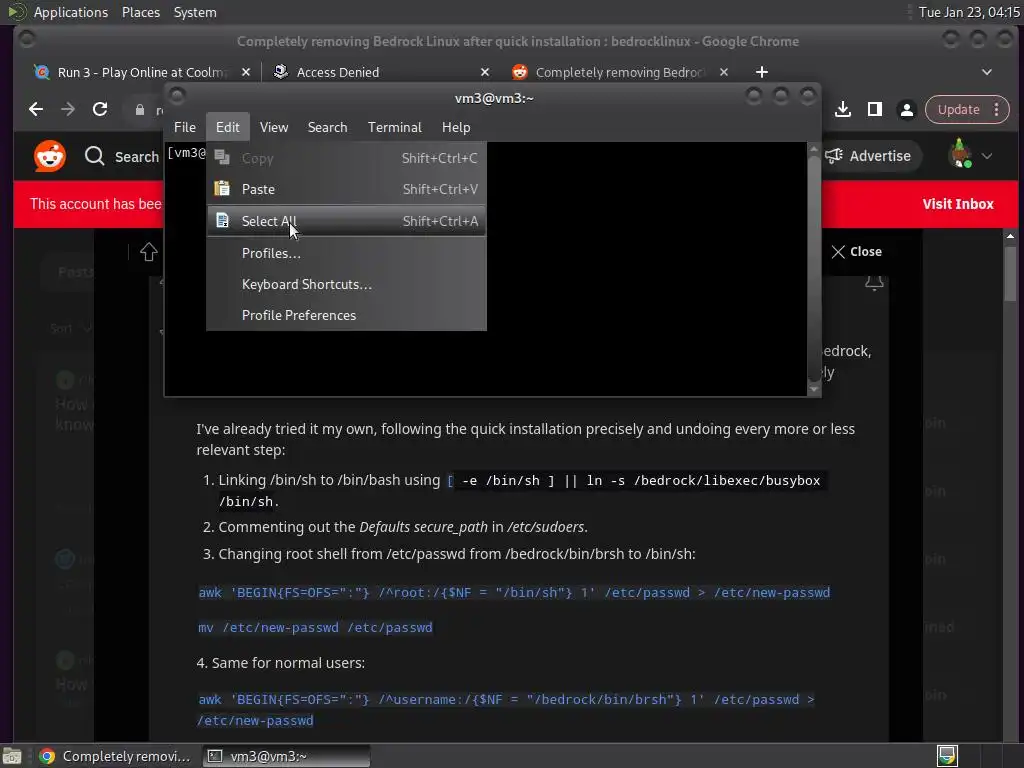Open the terminal View menu
1024x768 pixels.
click(274, 127)
